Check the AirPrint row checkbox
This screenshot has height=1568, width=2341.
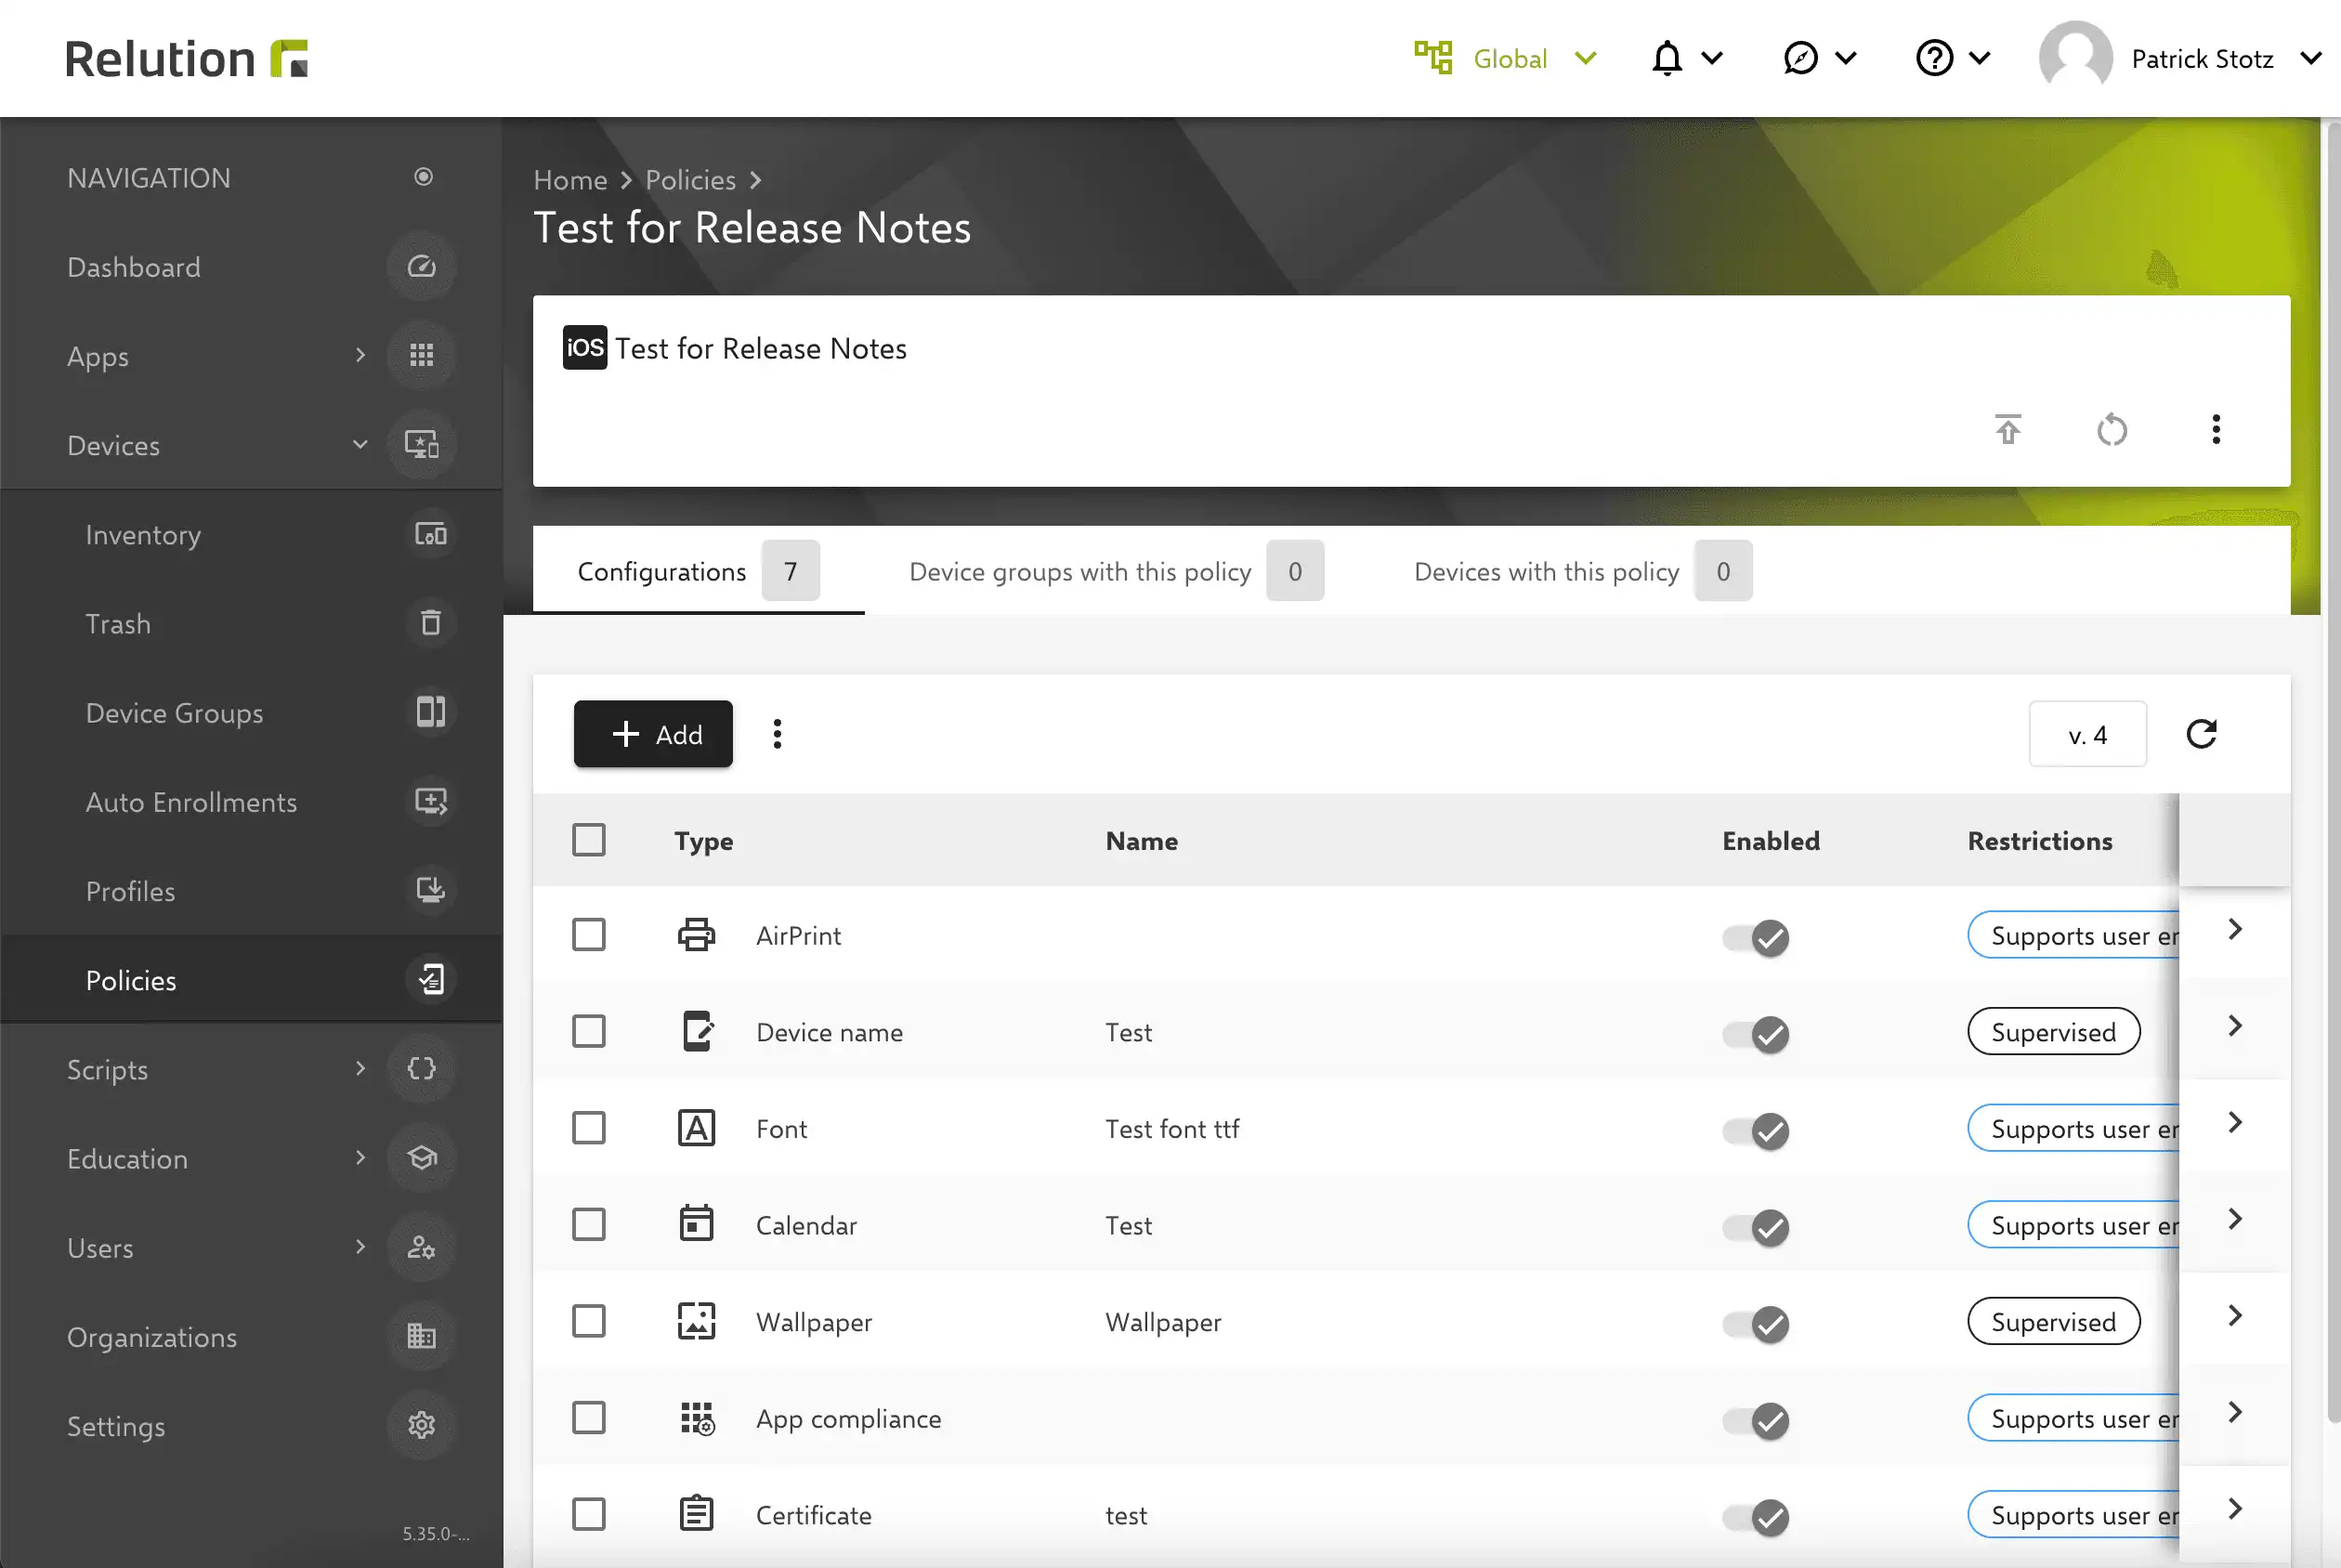[x=589, y=934]
